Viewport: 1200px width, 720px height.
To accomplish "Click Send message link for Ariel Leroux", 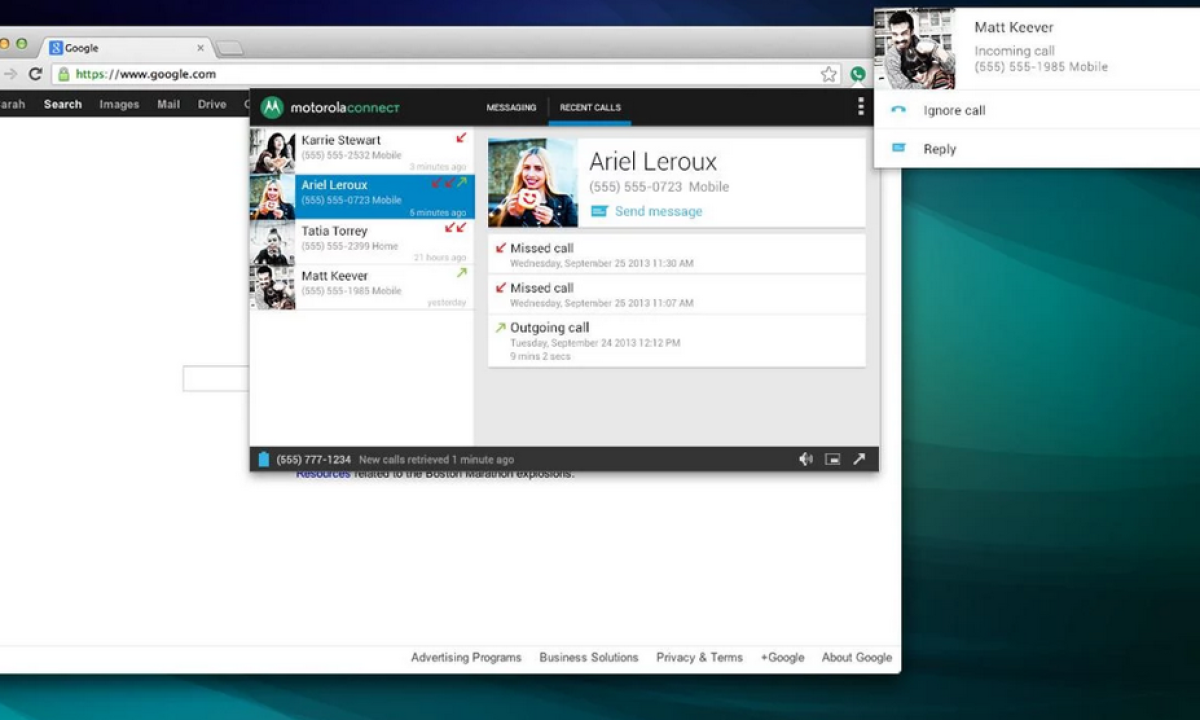I will pyautogui.click(x=657, y=211).
